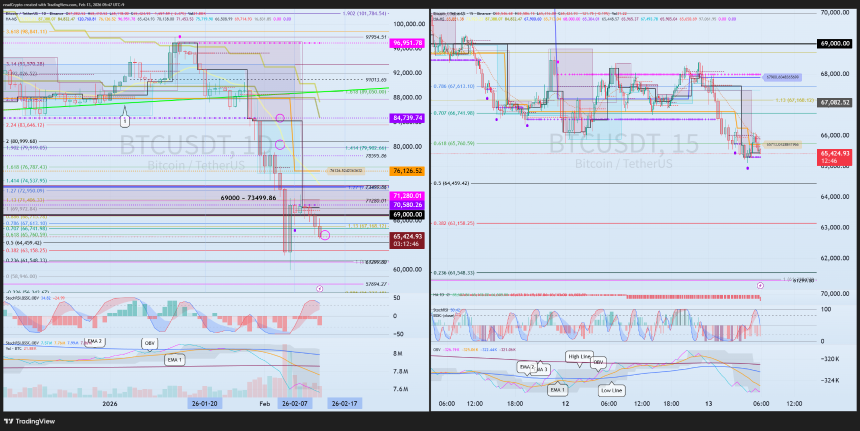Click the OBV callout in the 1D OBV pane
Screen dimensions: 860x431
click(149, 344)
